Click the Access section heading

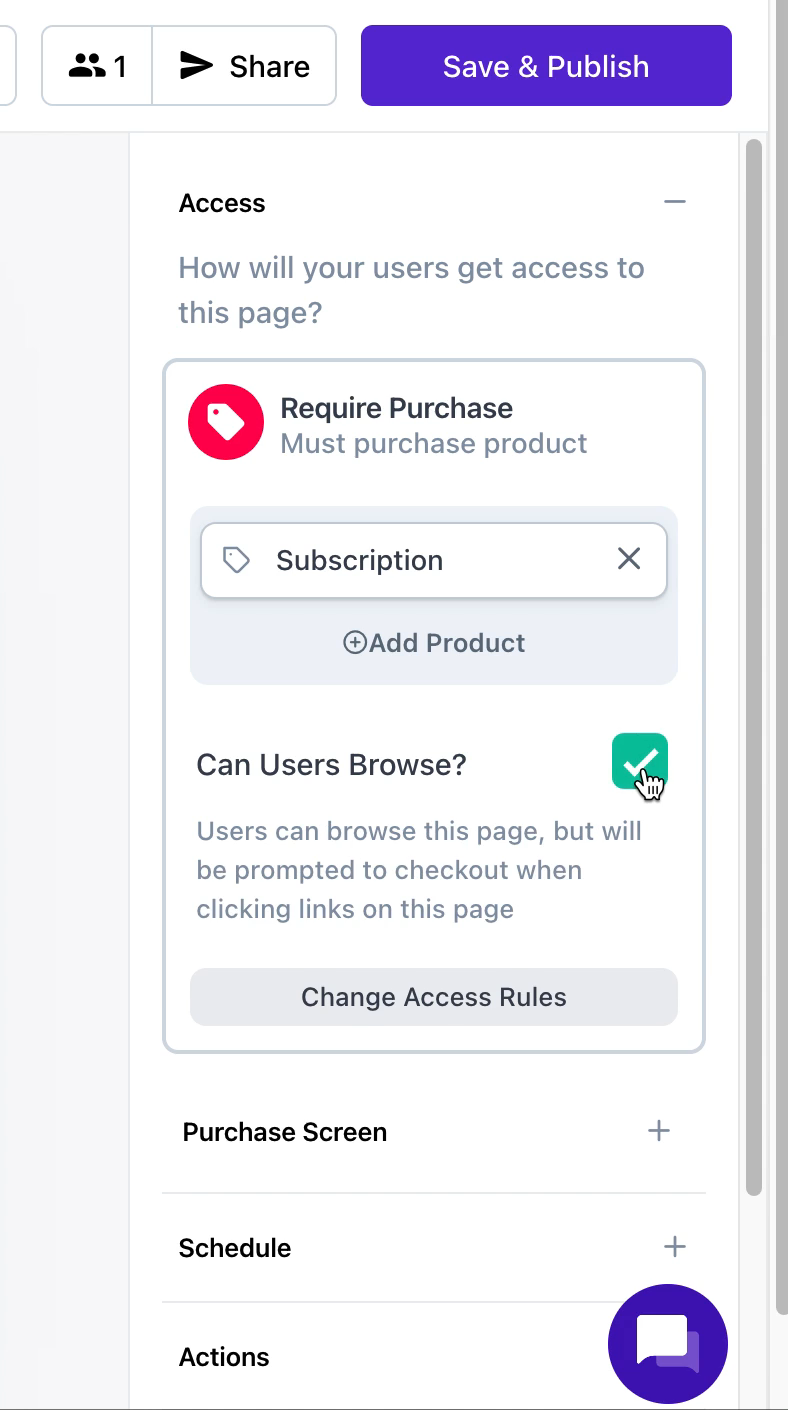point(222,203)
